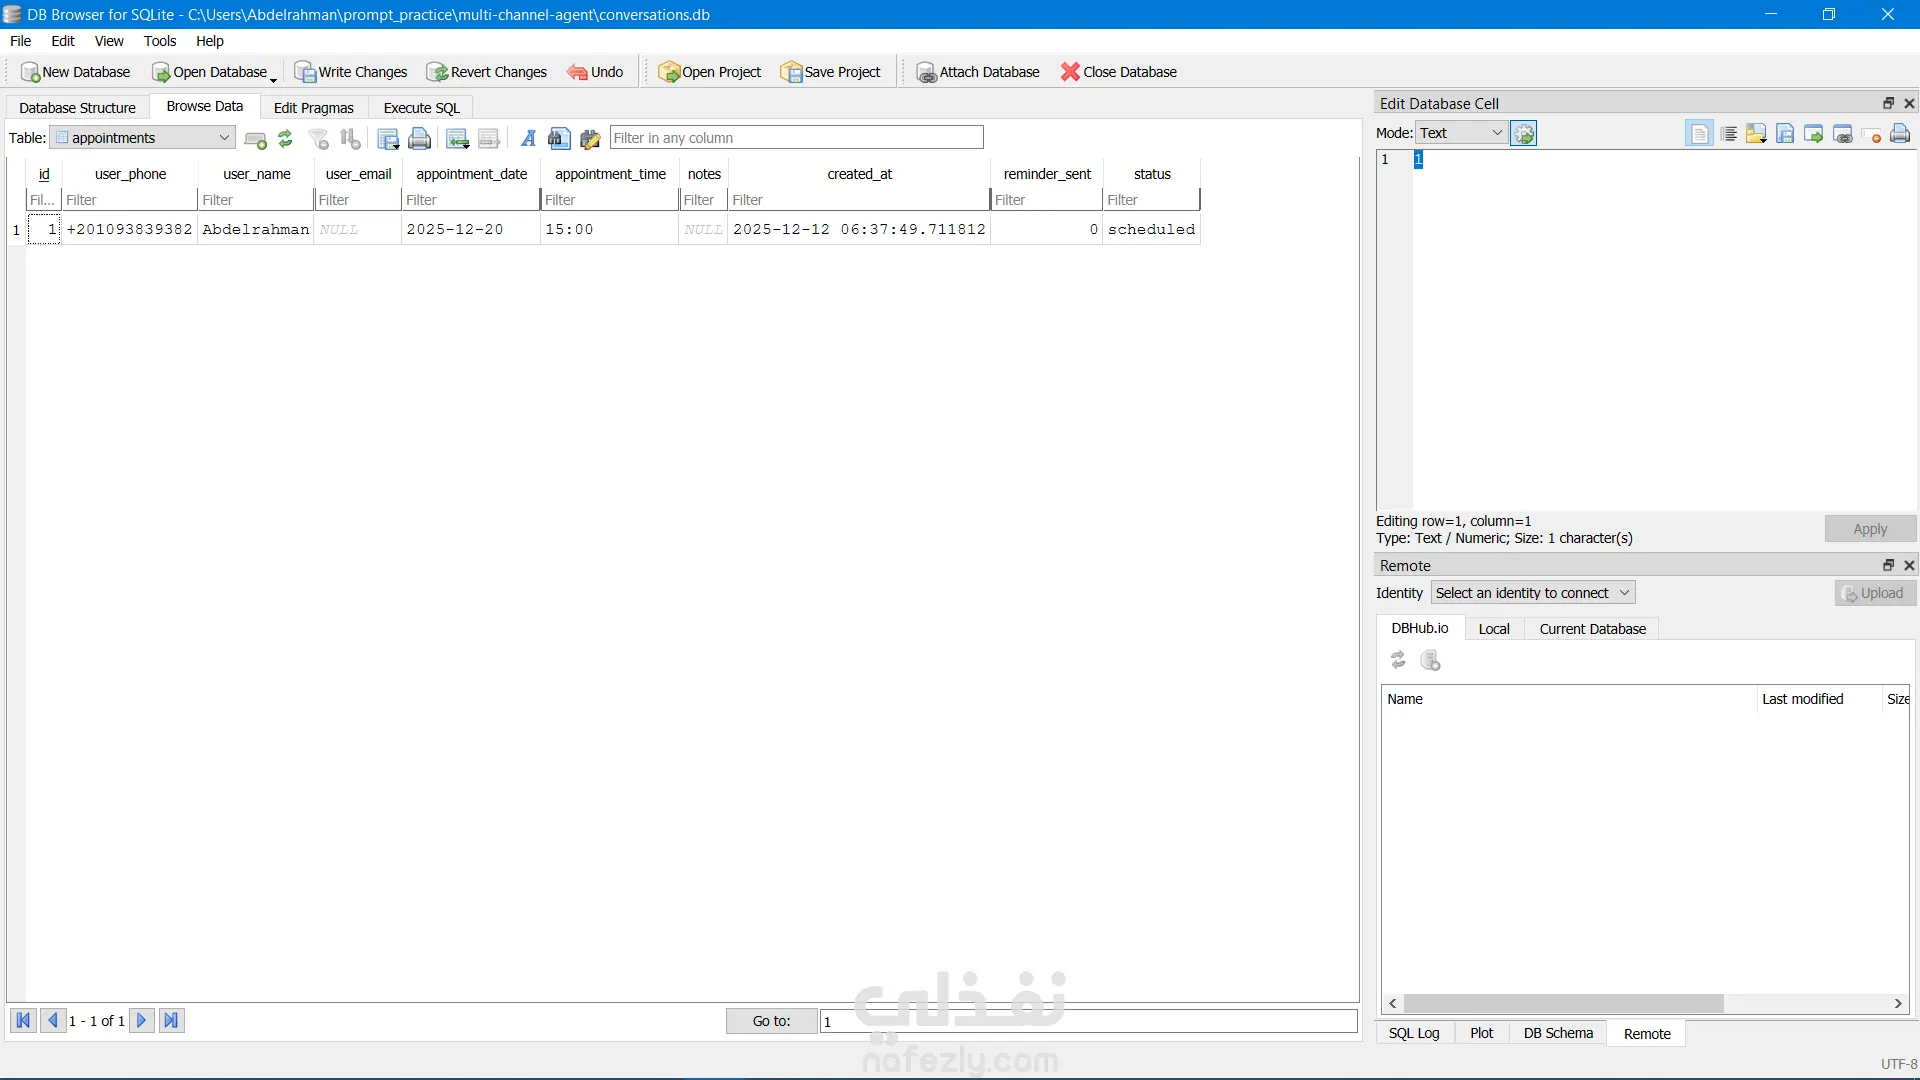The height and width of the screenshot is (1080, 1920).
Task: Open find and replace icon
Action: [590, 139]
